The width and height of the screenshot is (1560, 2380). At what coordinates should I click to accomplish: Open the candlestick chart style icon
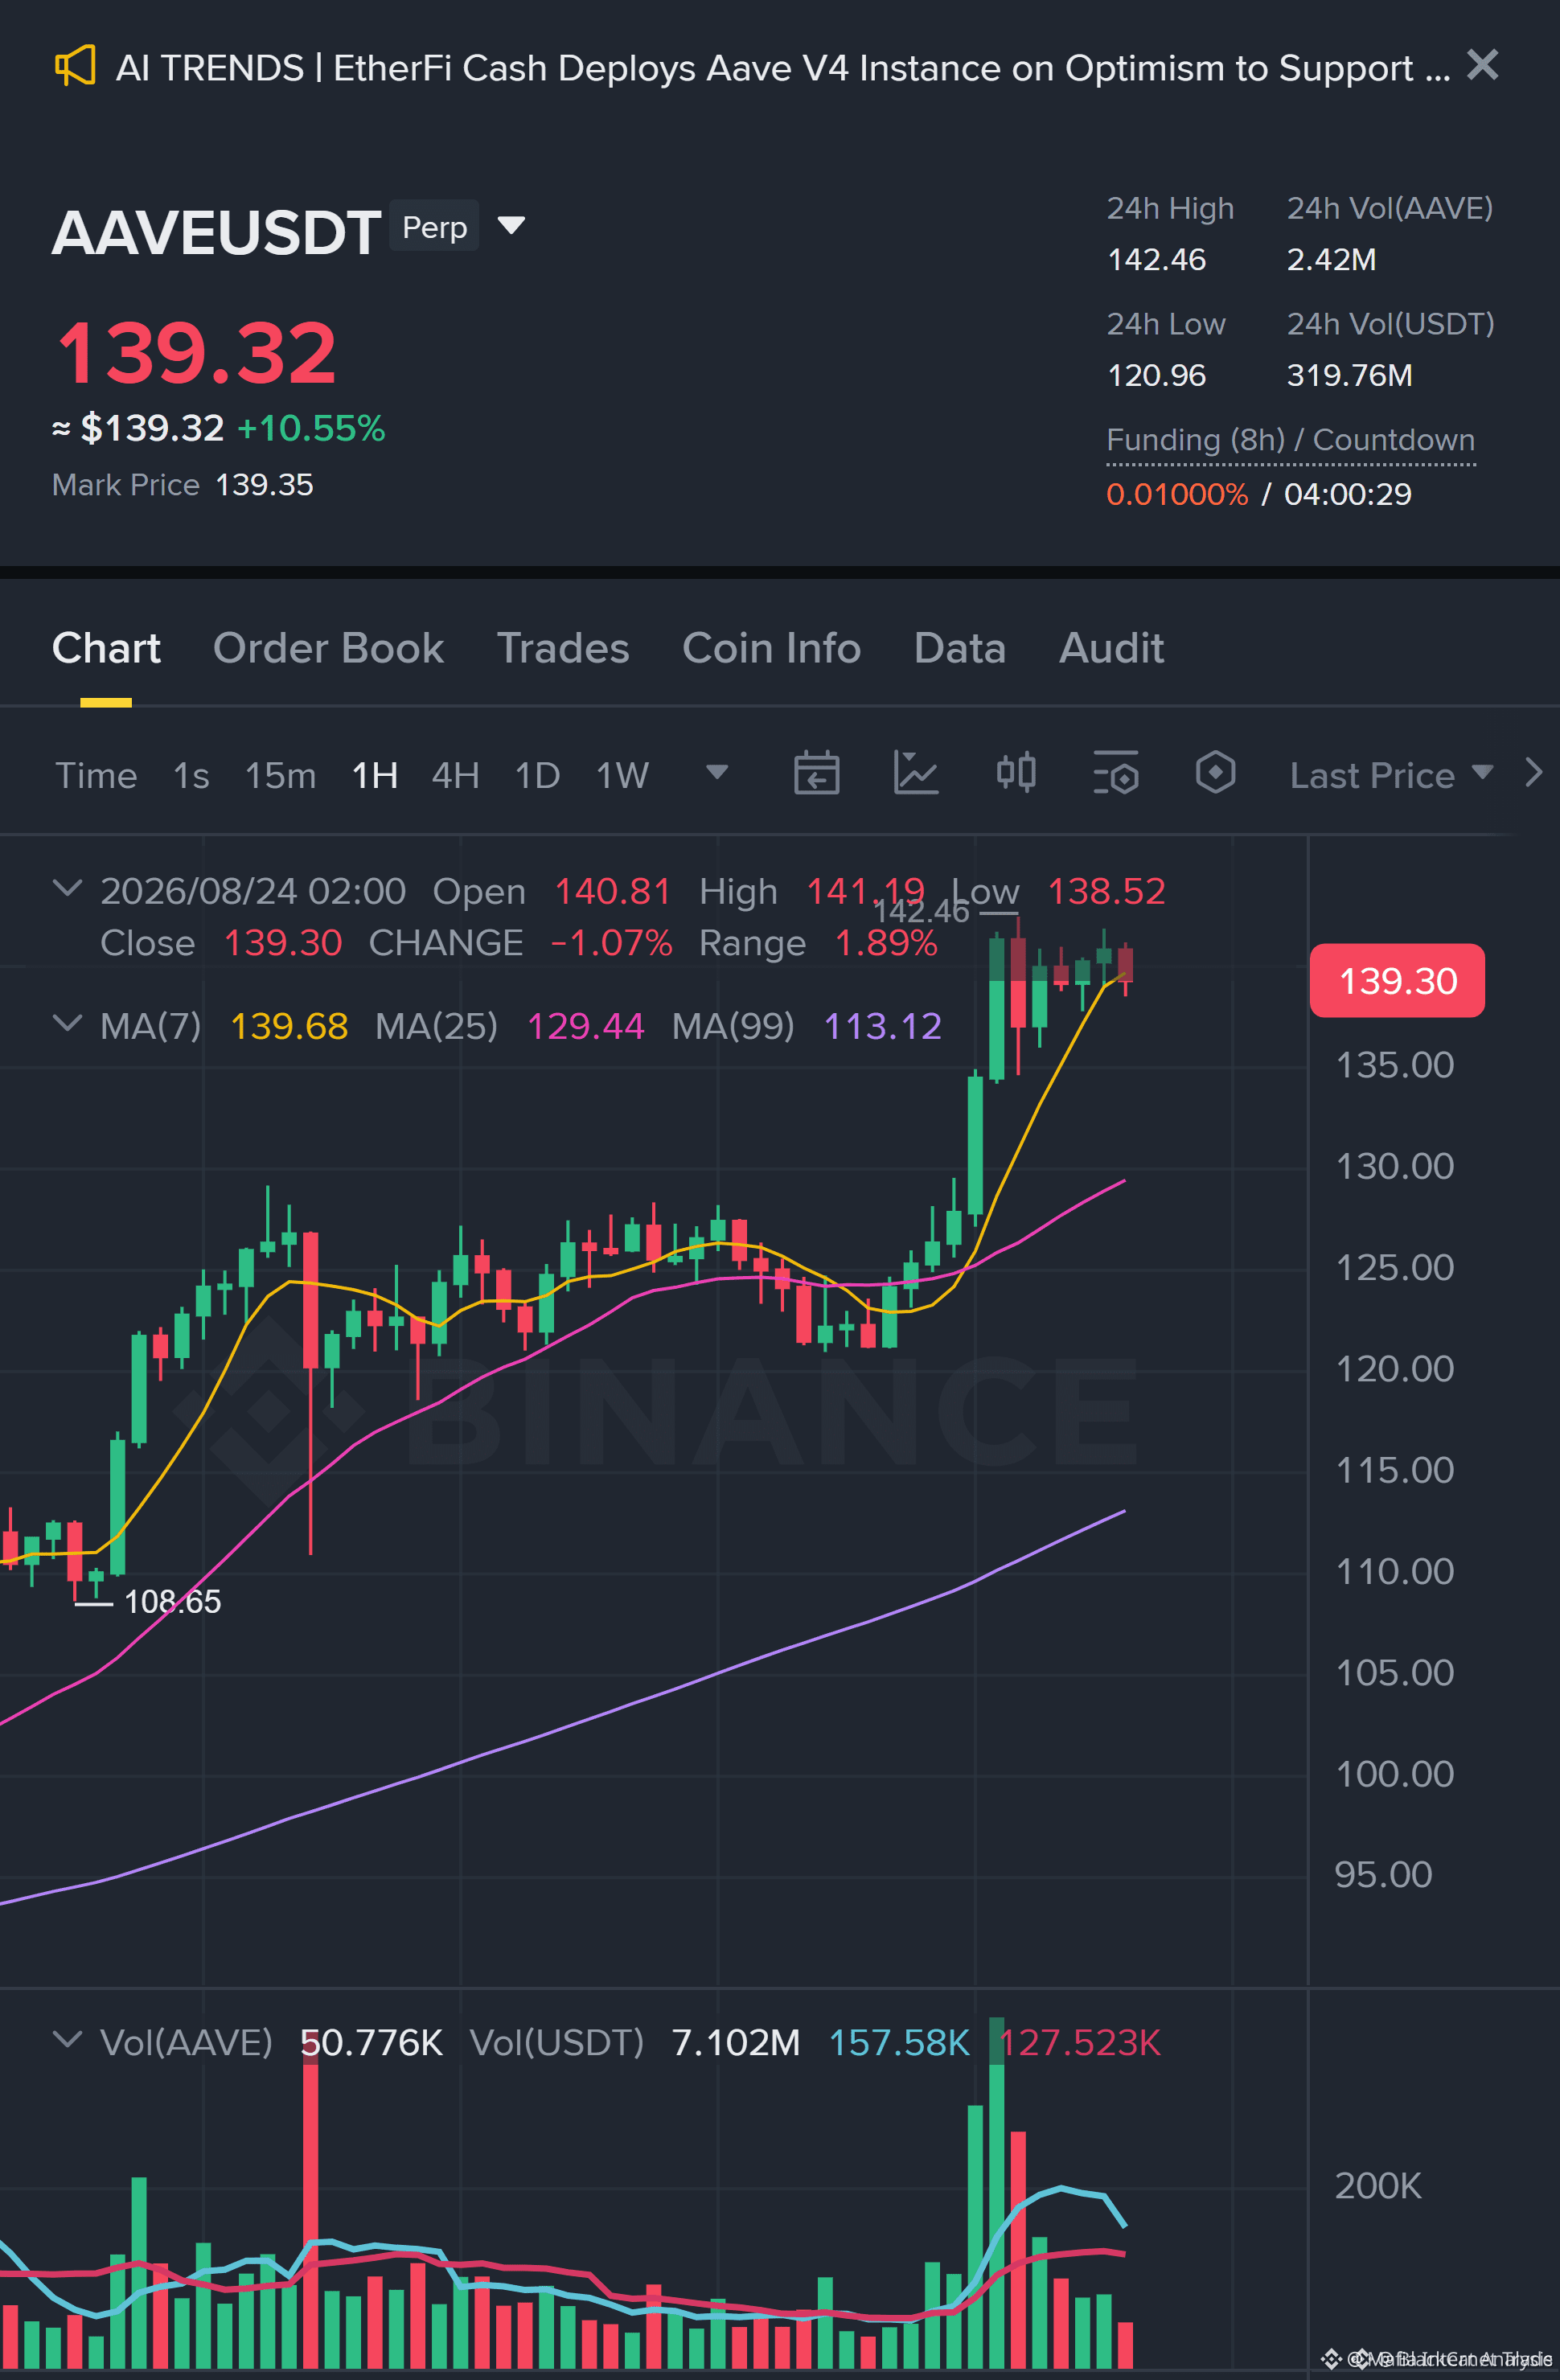[x=1016, y=773]
